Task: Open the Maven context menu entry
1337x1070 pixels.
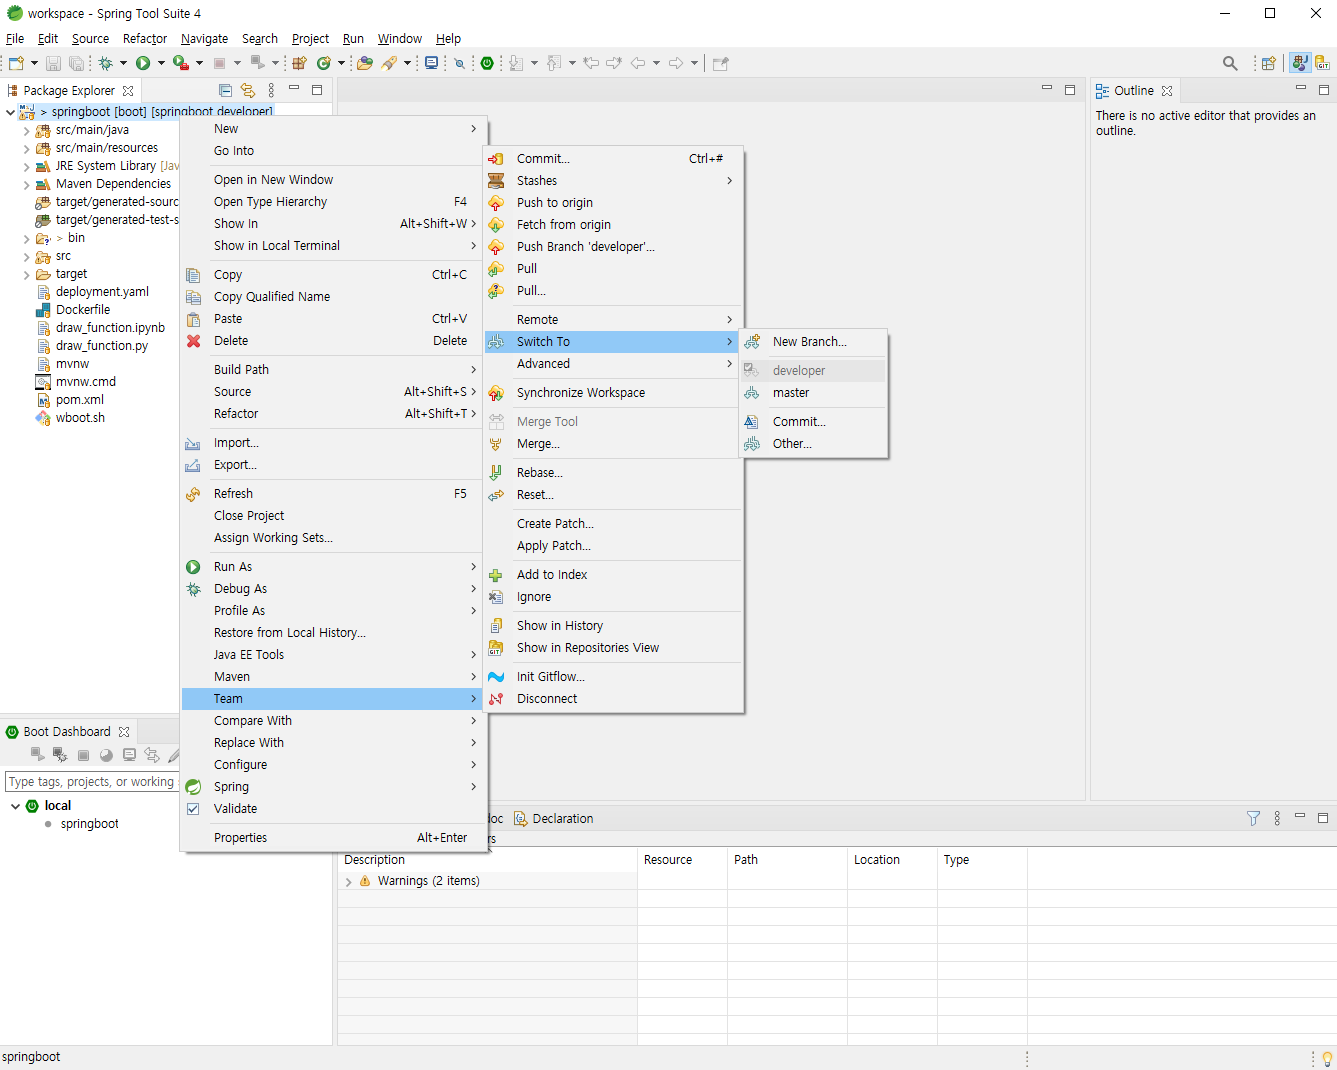Action: 334,677
